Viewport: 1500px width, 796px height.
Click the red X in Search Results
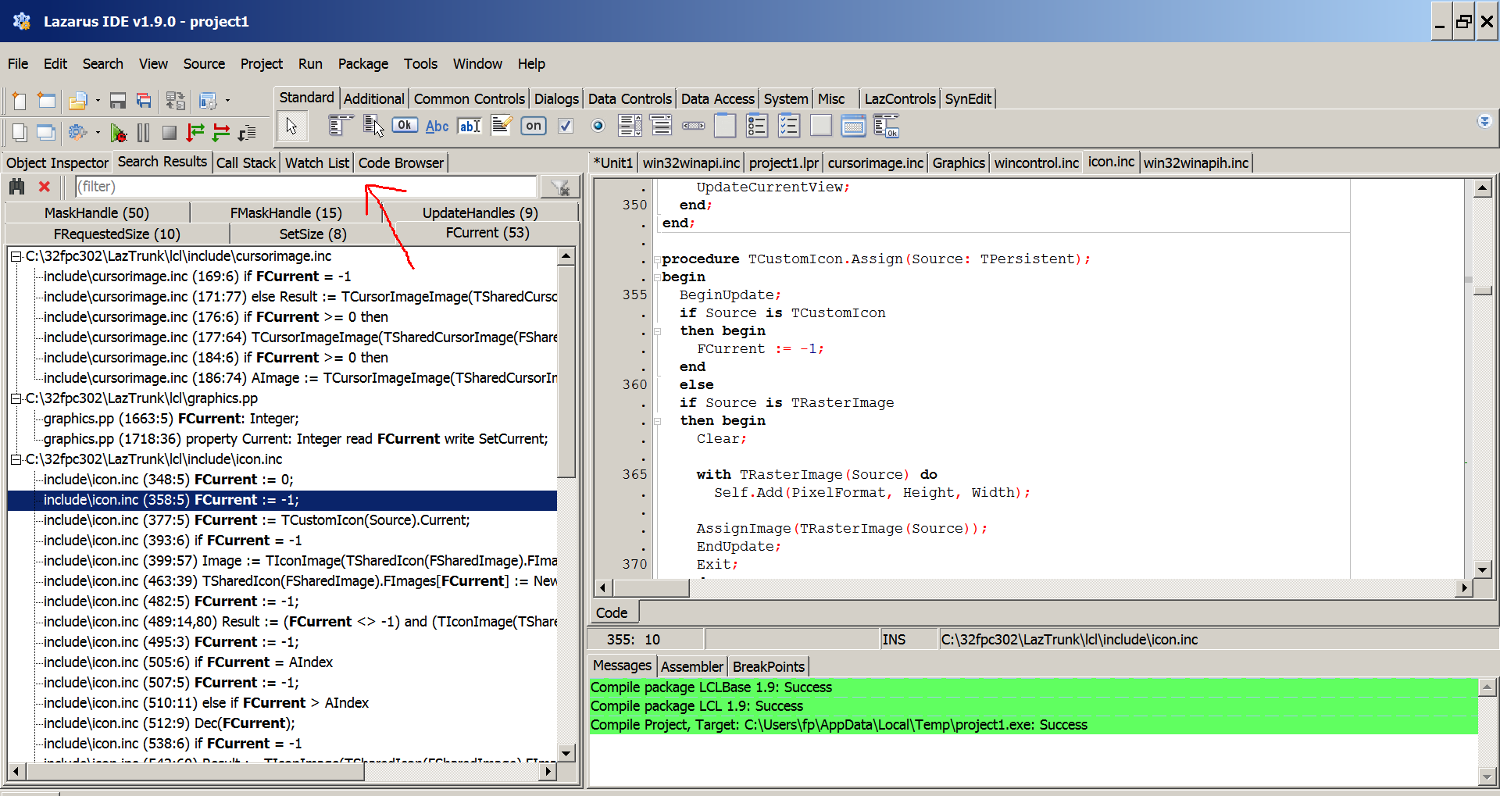pyautogui.click(x=44, y=187)
